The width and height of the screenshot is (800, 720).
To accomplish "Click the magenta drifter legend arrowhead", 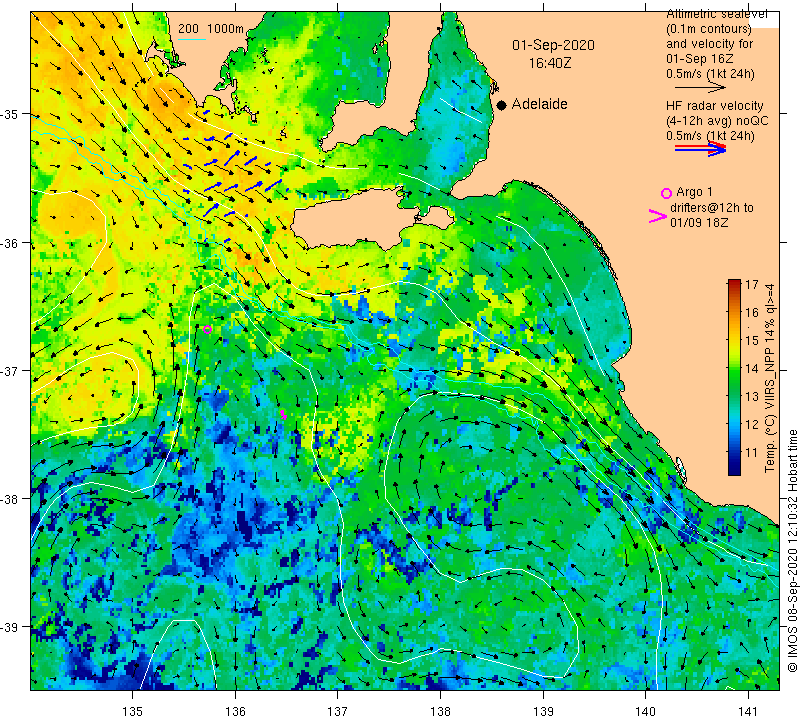I will pos(657,216).
